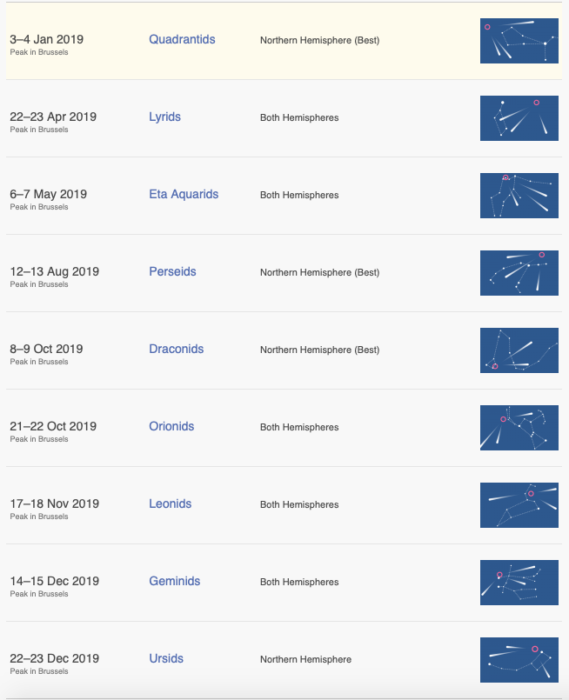Open the Leonids constellation thumbnail
Viewport: 569px width, 700px height.
tap(519, 505)
